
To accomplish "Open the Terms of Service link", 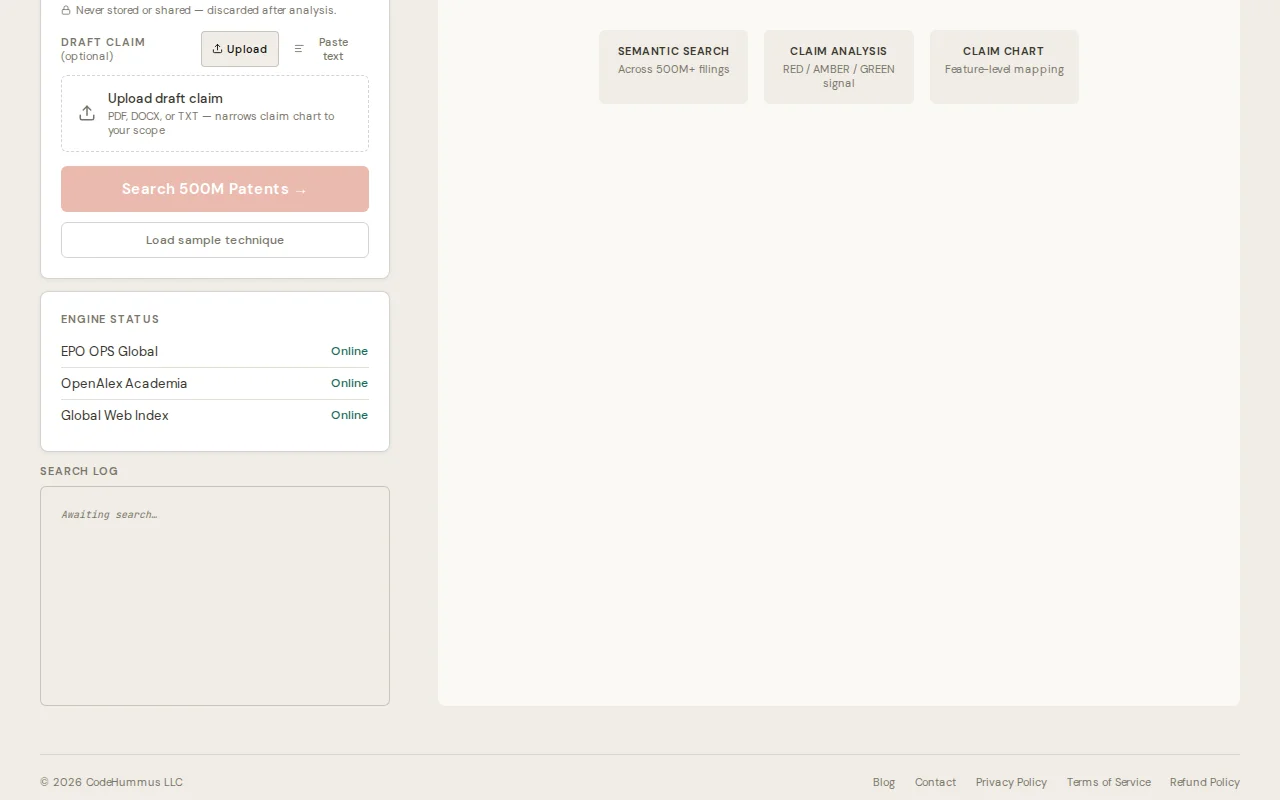I will 1108,782.
